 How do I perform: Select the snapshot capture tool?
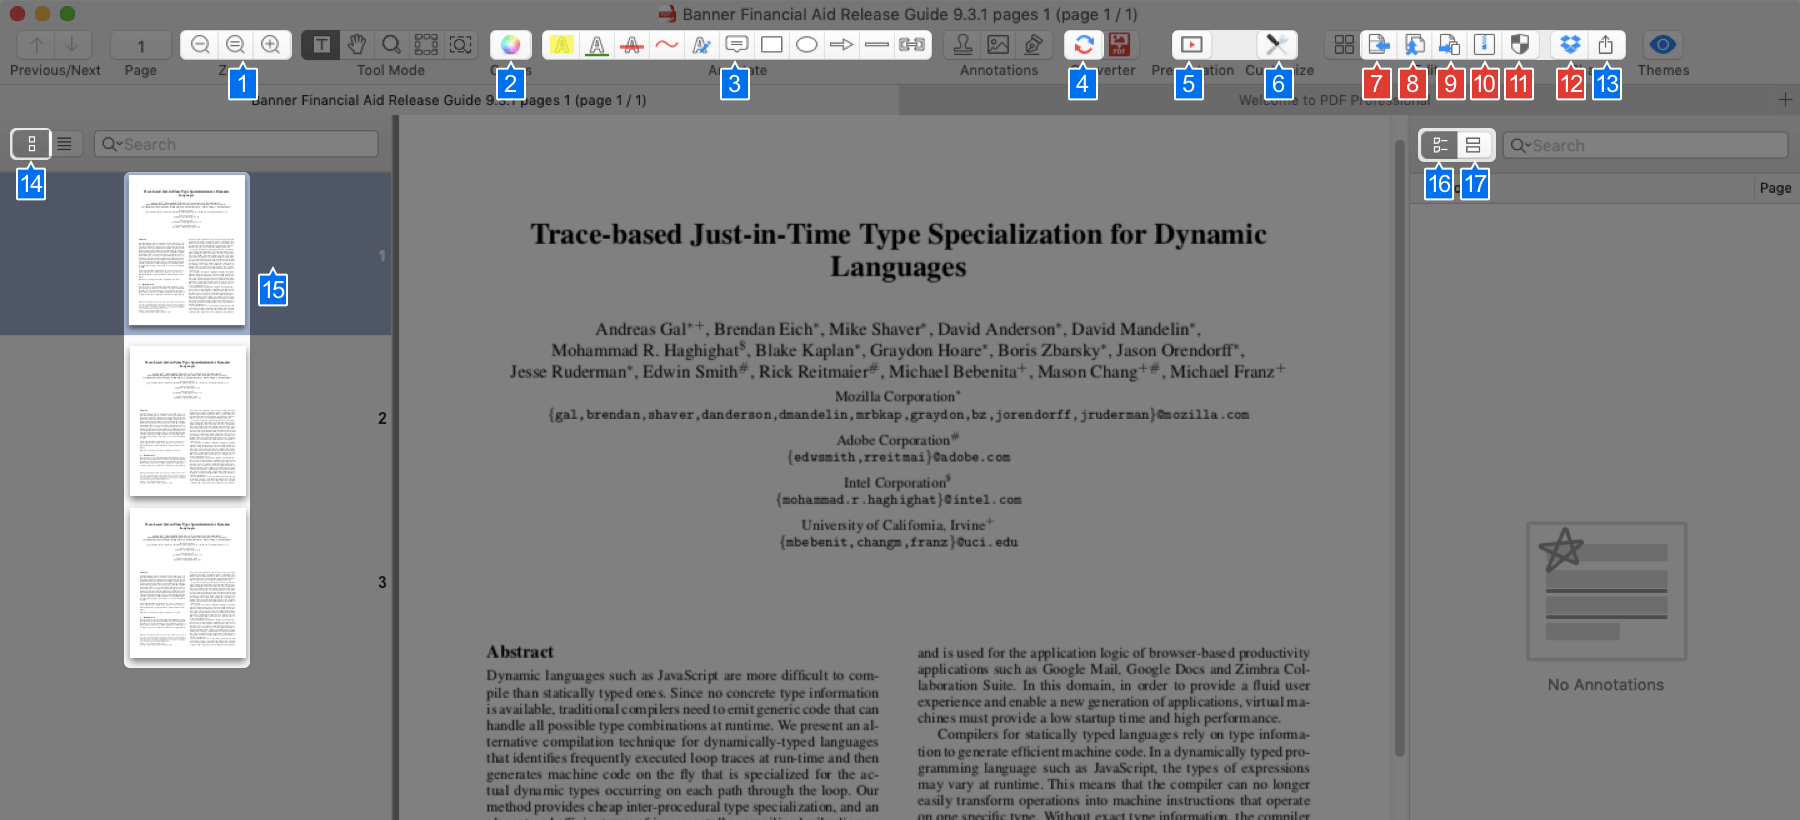[461, 45]
